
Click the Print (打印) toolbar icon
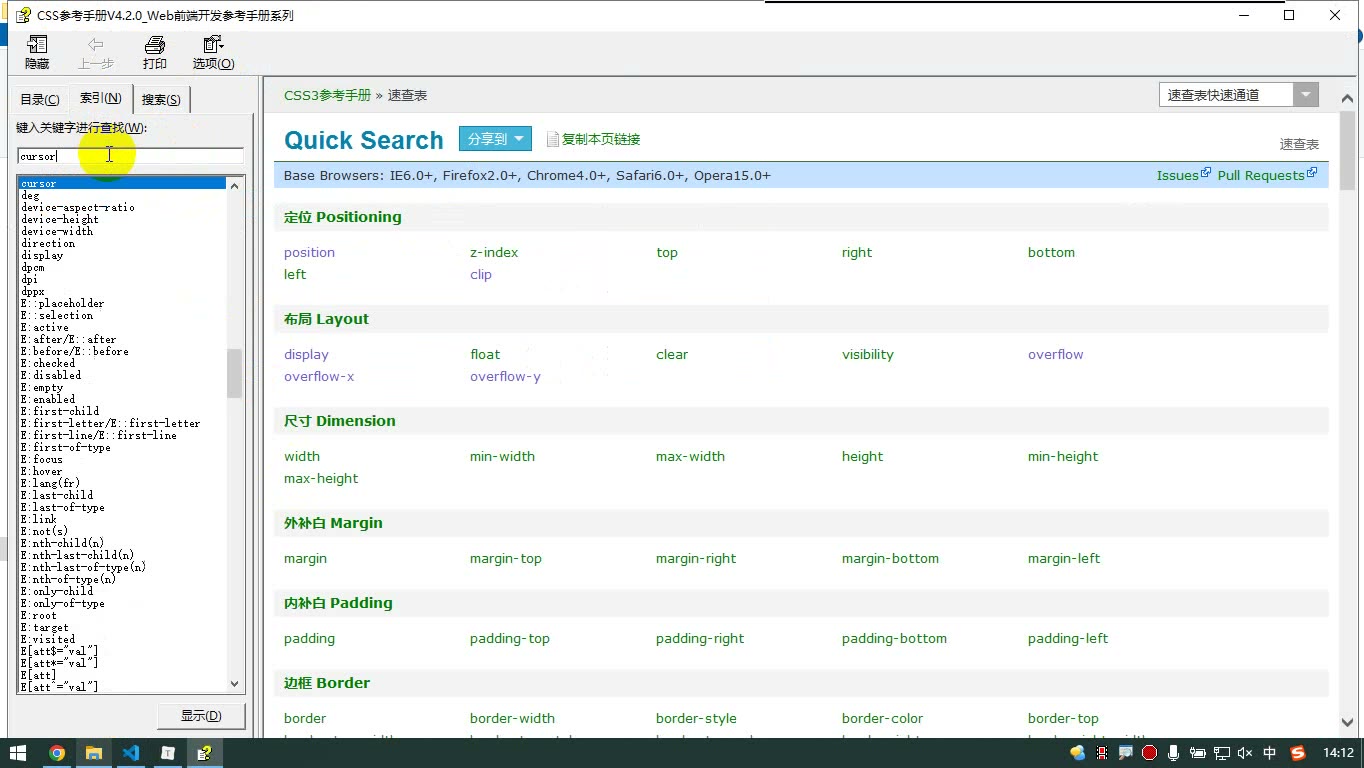coord(154,52)
